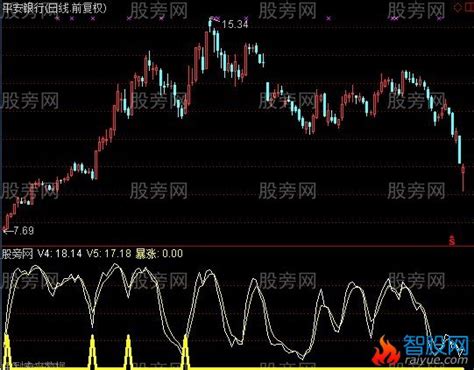Viewport: 474px width, 370px height.
Task: Click the 暴涨: 0.00 indicator value
Action: click(159, 254)
